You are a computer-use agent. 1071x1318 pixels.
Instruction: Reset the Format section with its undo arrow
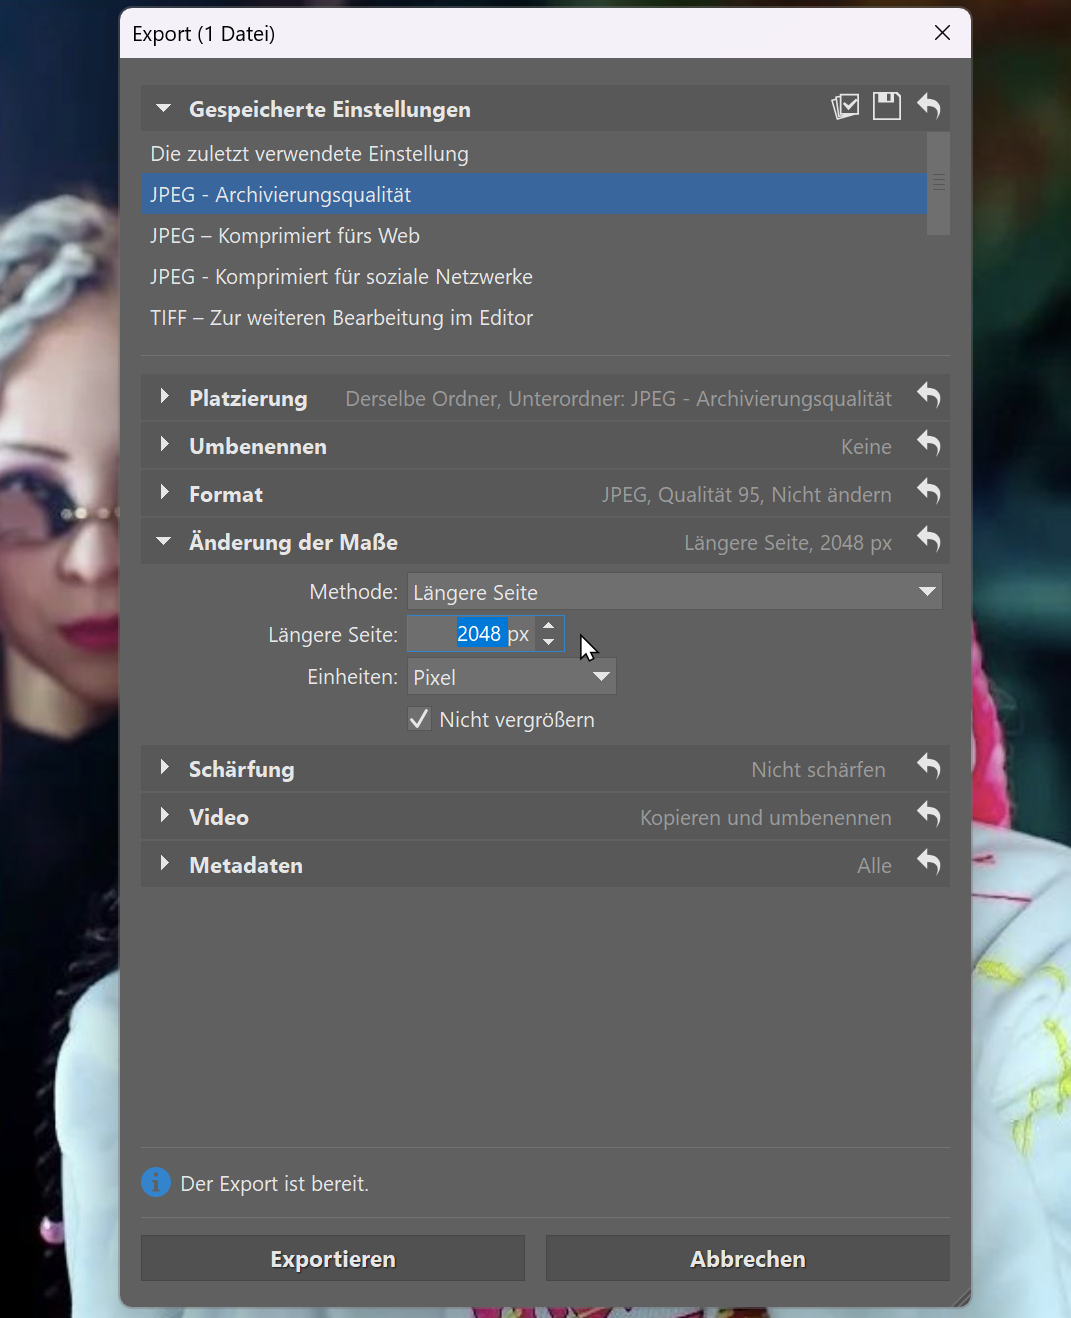coord(929,492)
